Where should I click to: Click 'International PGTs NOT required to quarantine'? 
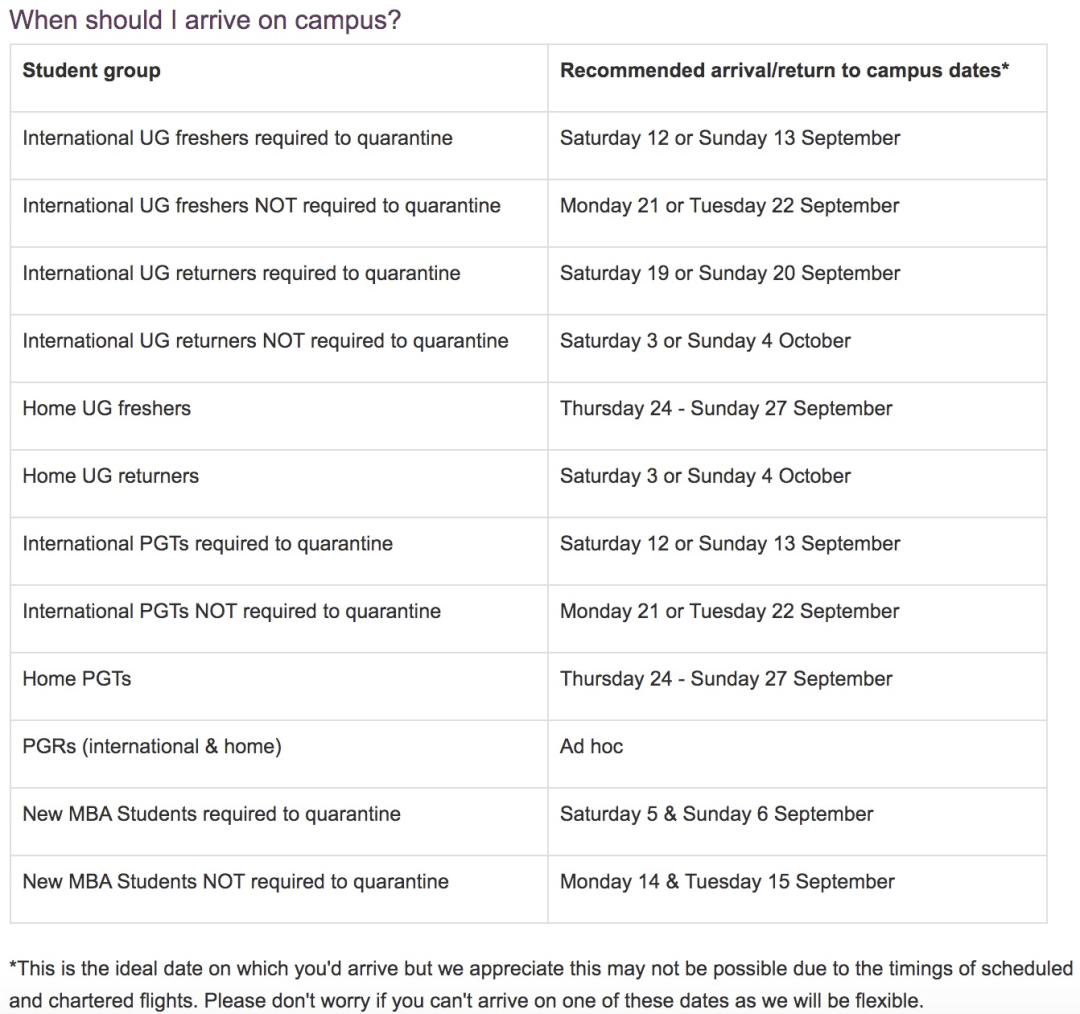click(231, 611)
